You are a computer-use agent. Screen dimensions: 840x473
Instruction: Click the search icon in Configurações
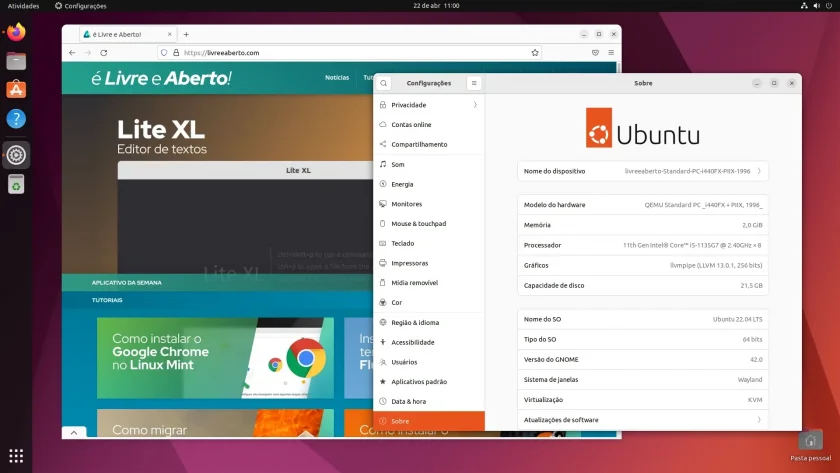click(384, 83)
